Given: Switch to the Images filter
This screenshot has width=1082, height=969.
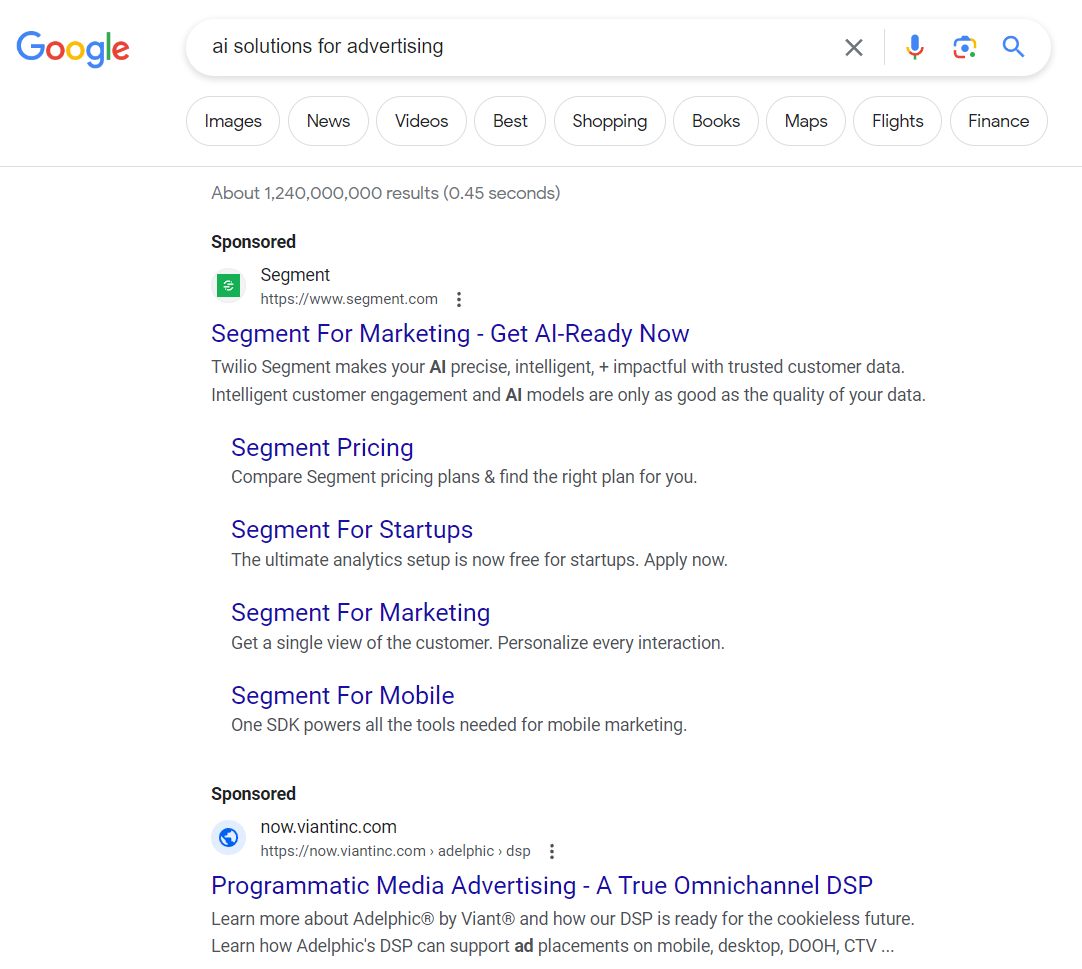Looking at the screenshot, I should point(233,121).
